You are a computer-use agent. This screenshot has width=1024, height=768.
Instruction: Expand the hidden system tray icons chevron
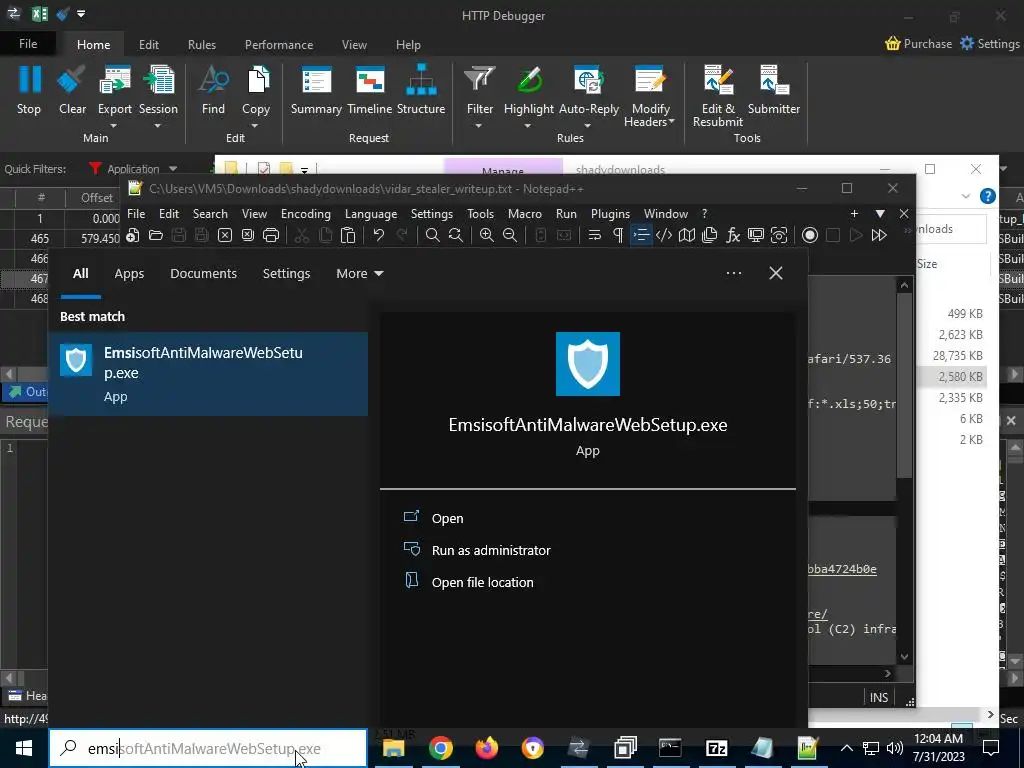pyautogui.click(x=846, y=748)
